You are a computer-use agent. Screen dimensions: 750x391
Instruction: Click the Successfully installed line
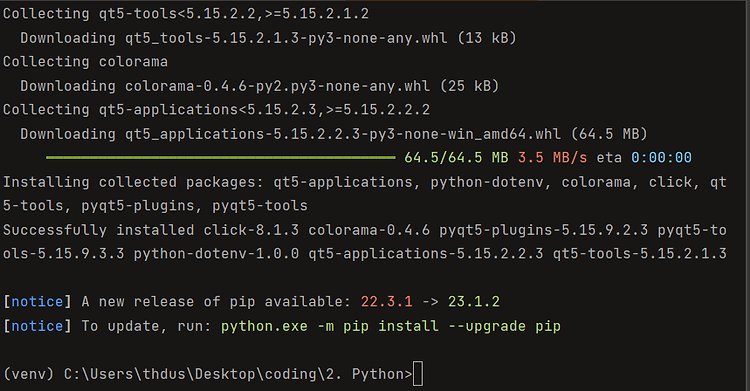coord(365,242)
